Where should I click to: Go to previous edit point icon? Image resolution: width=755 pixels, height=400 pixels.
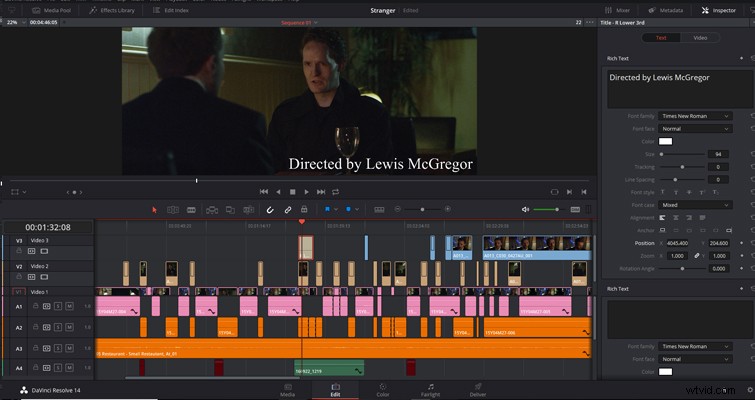click(x=584, y=192)
